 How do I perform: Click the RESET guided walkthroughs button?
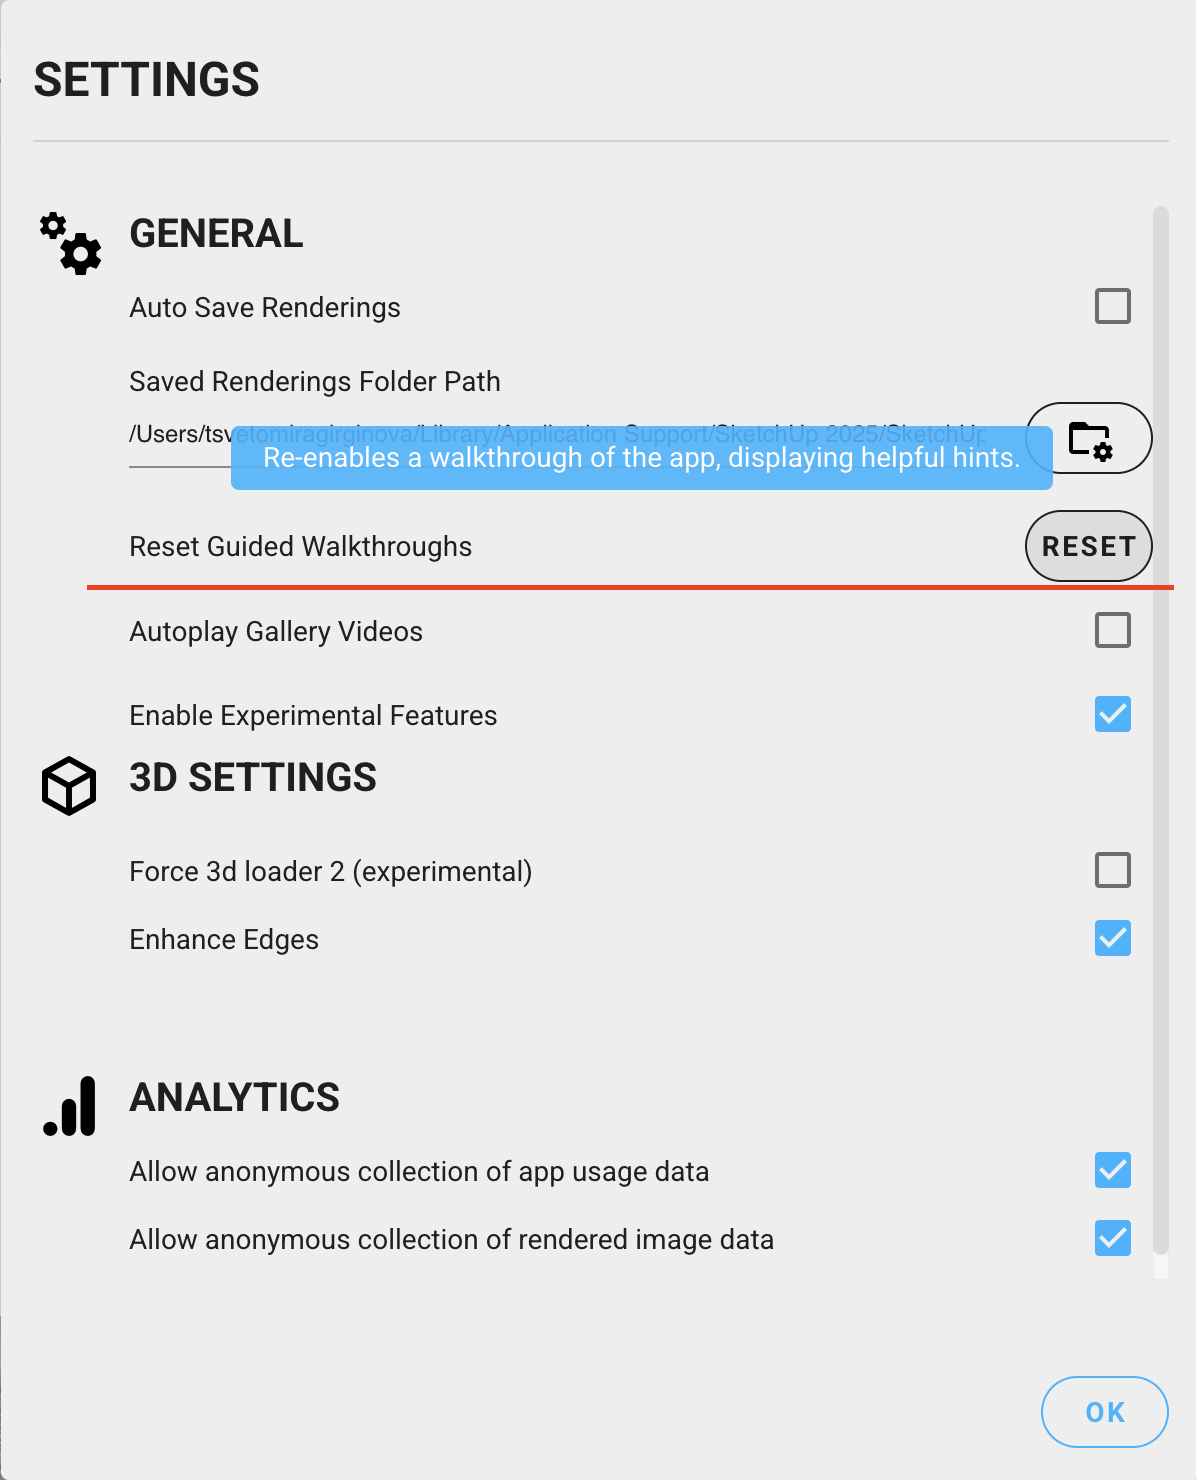coord(1089,546)
